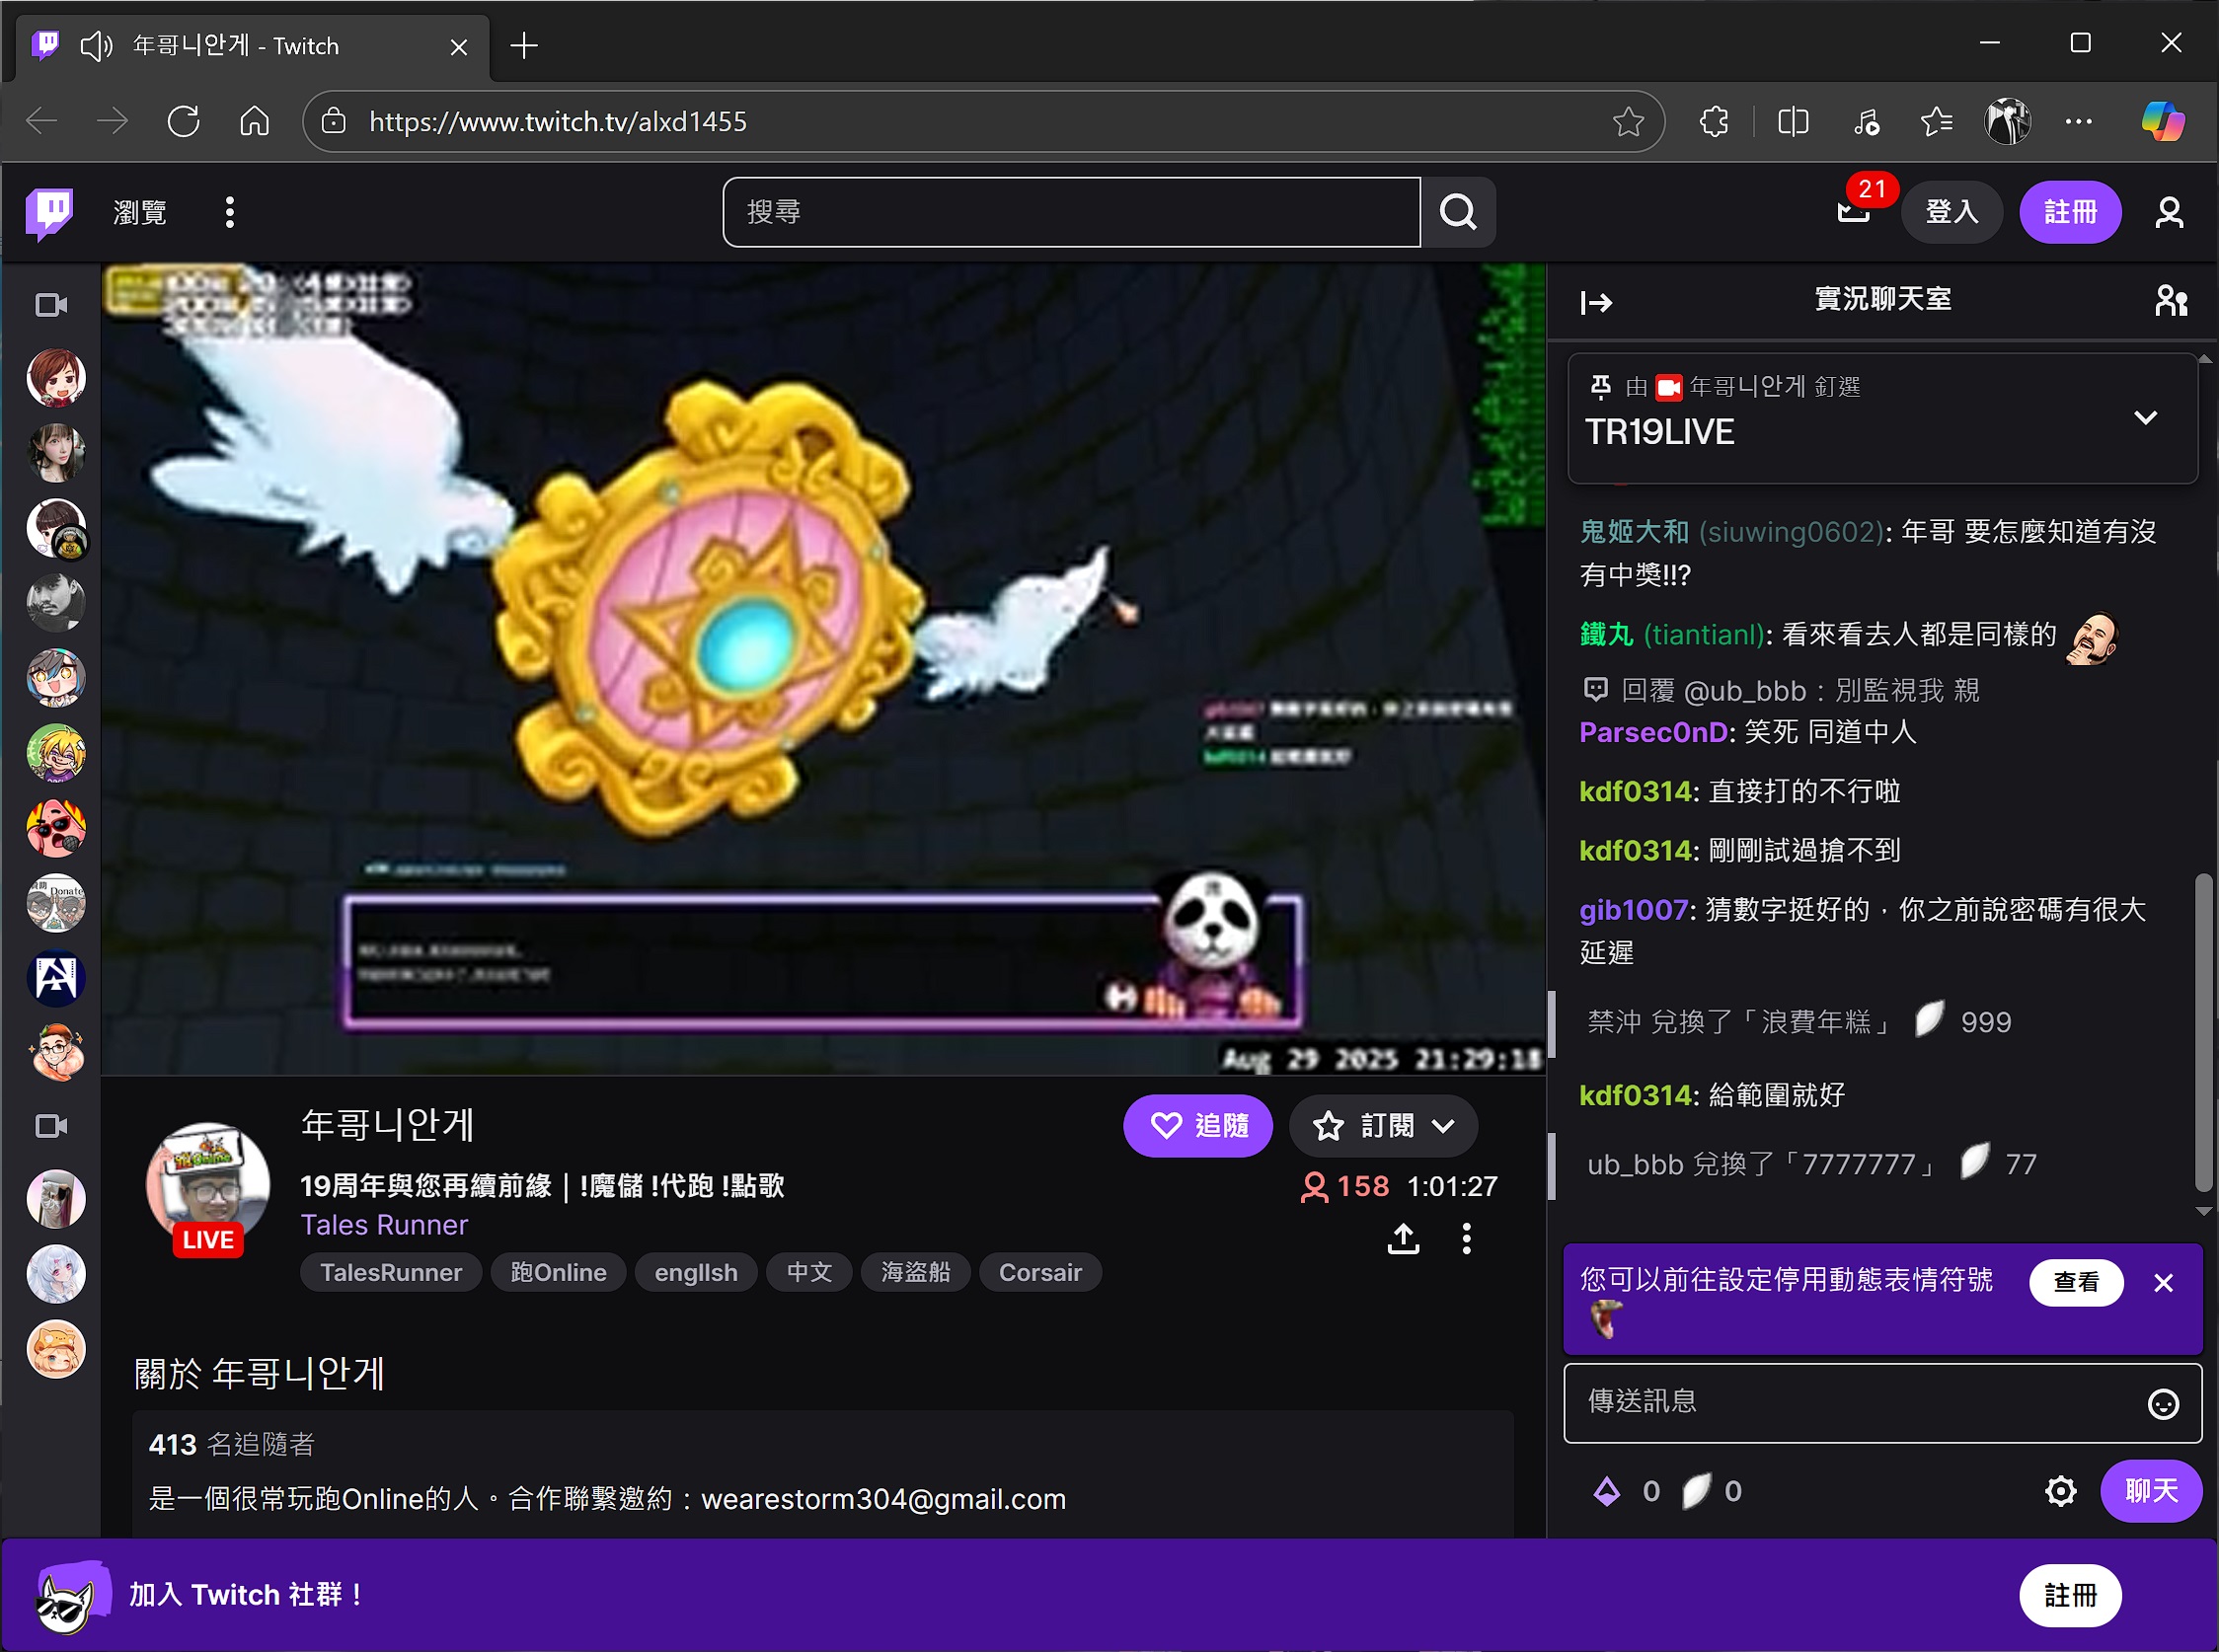2219x1652 pixels.
Task: Open the 瀏覽 browse menu item
Action: click(x=140, y=212)
